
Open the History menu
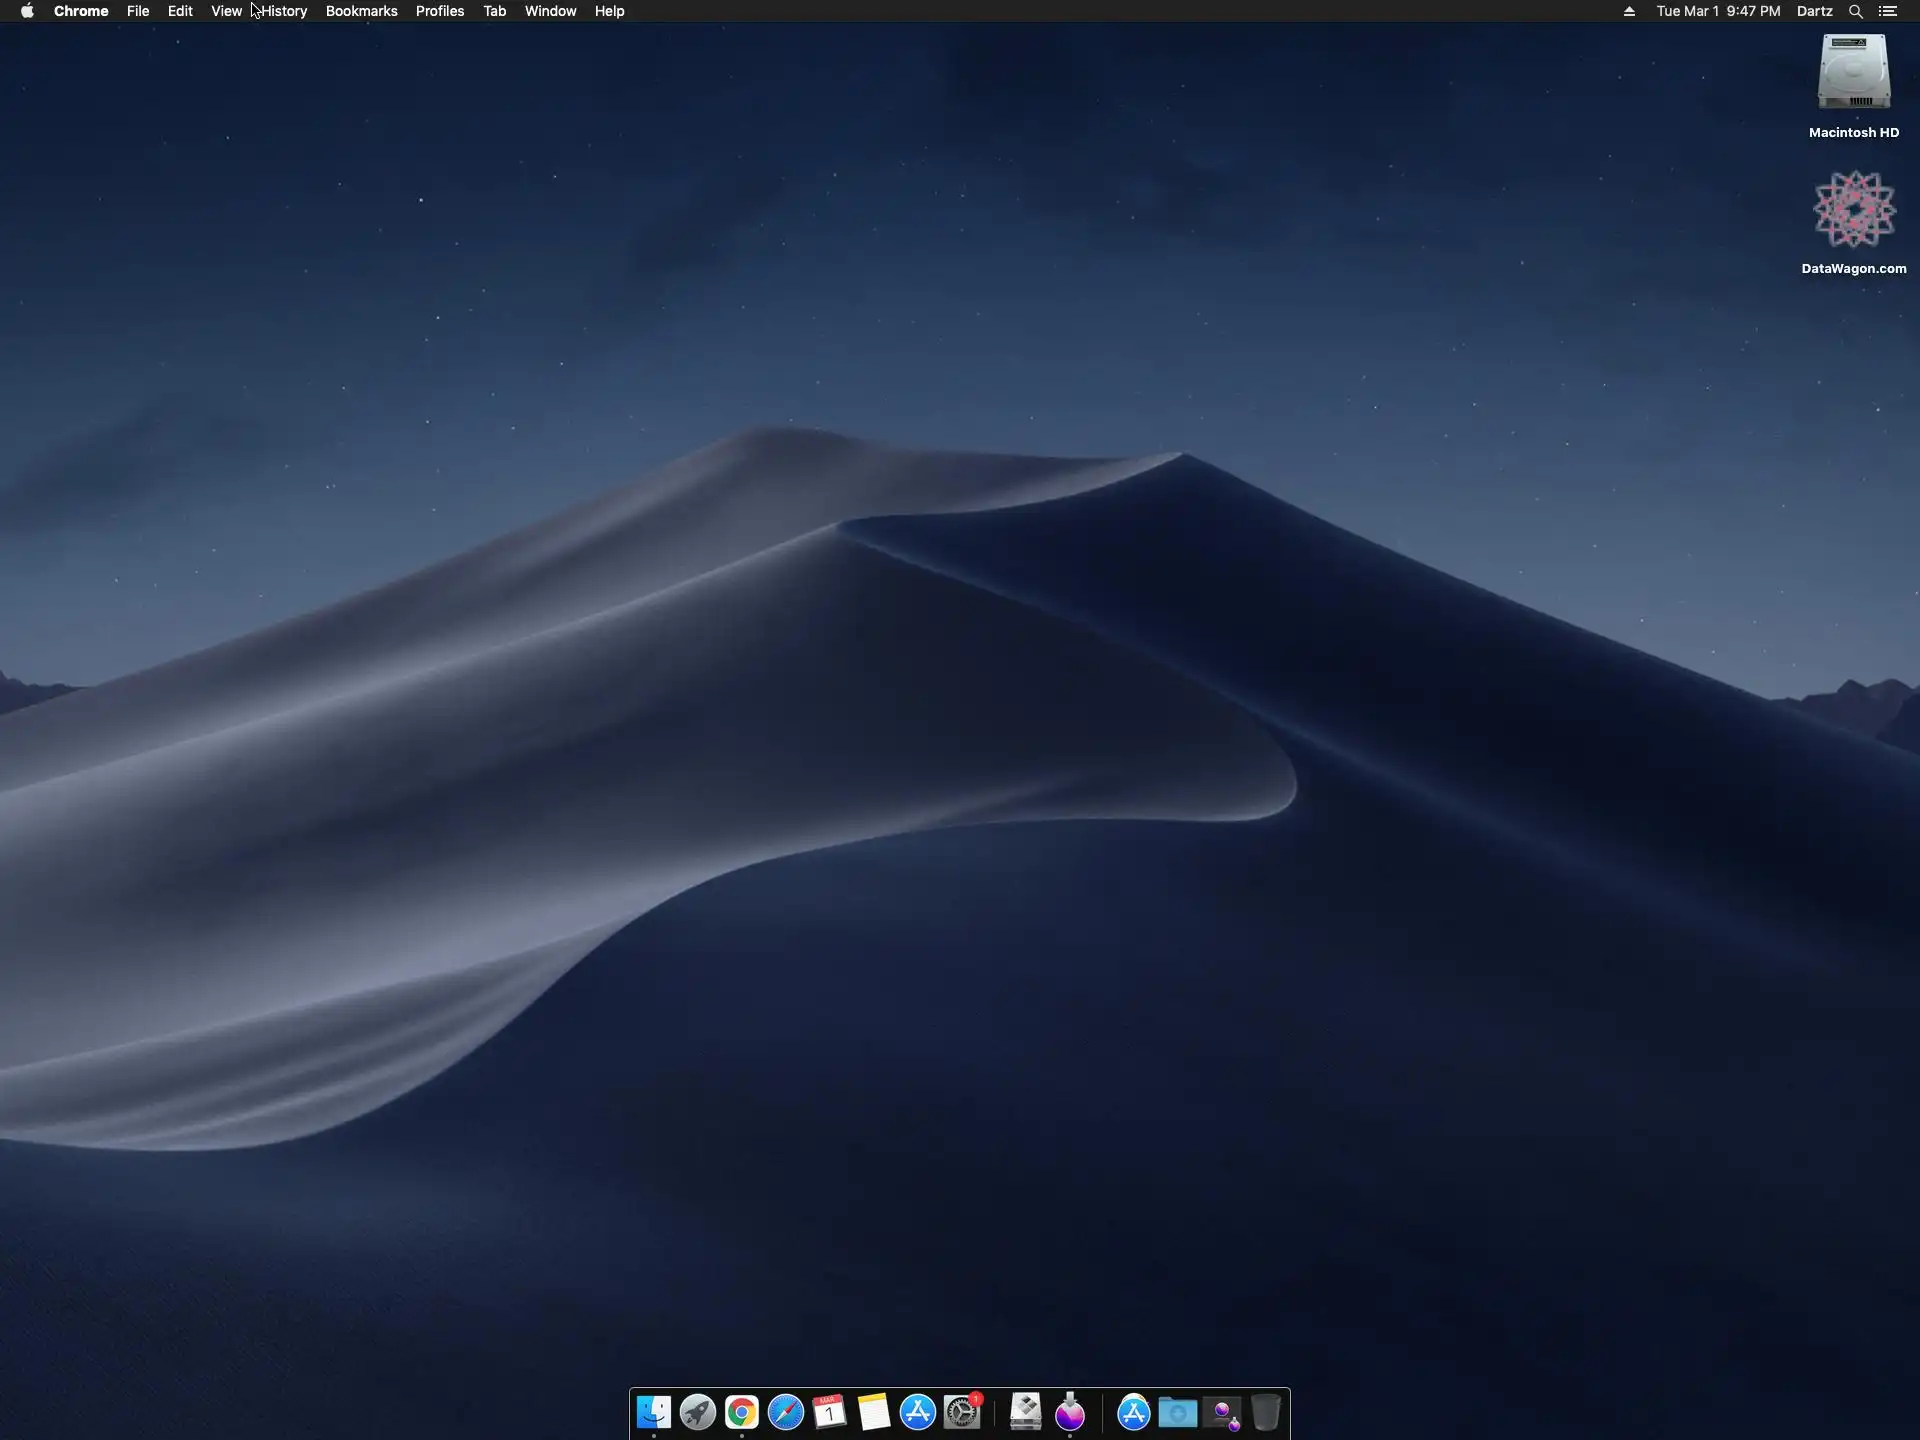tap(284, 11)
